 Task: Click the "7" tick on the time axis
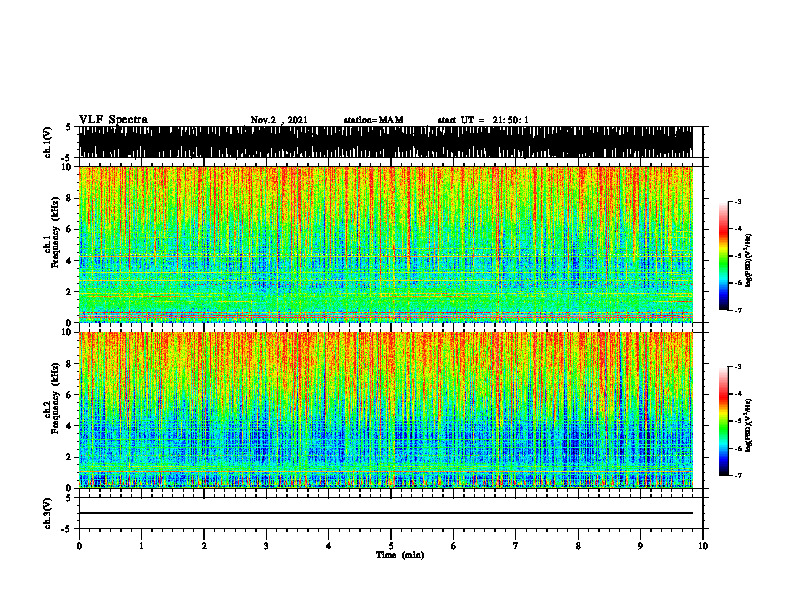(x=516, y=546)
